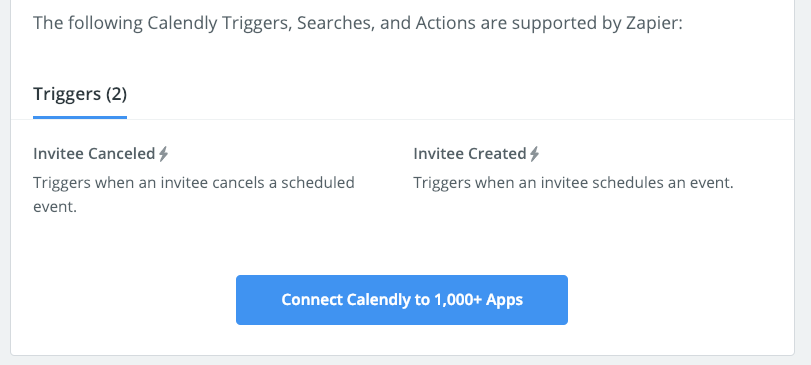This screenshot has width=811, height=365.
Task: Select the Invitee Canceled trigger title
Action: point(94,154)
